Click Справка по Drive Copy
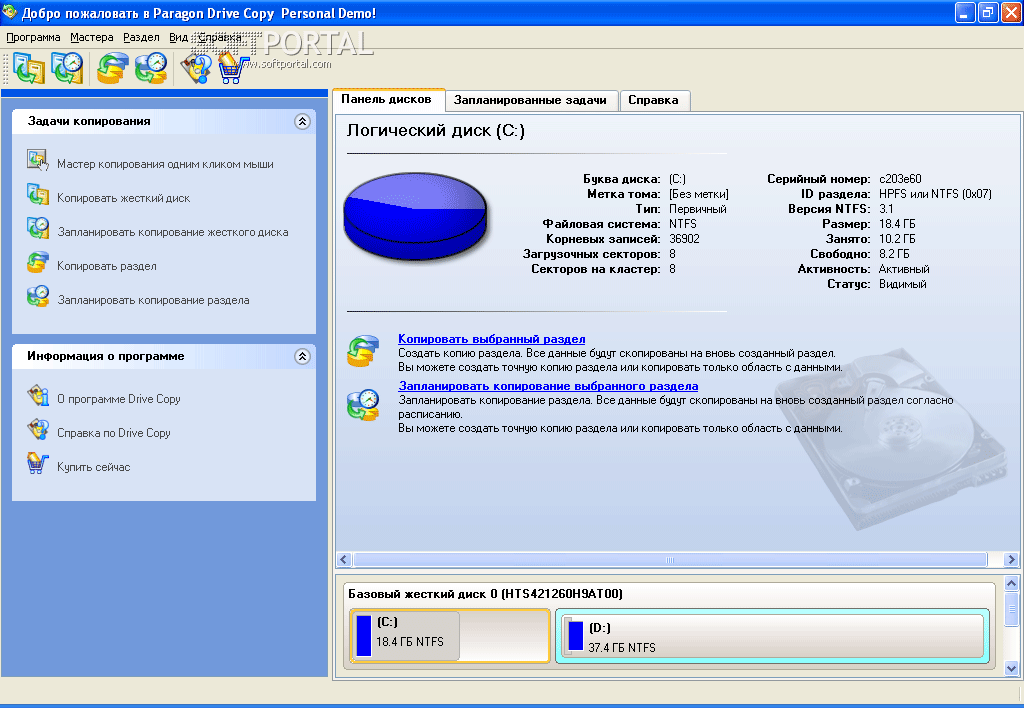Viewport: 1024px width, 708px height. pyautogui.click(x=114, y=432)
